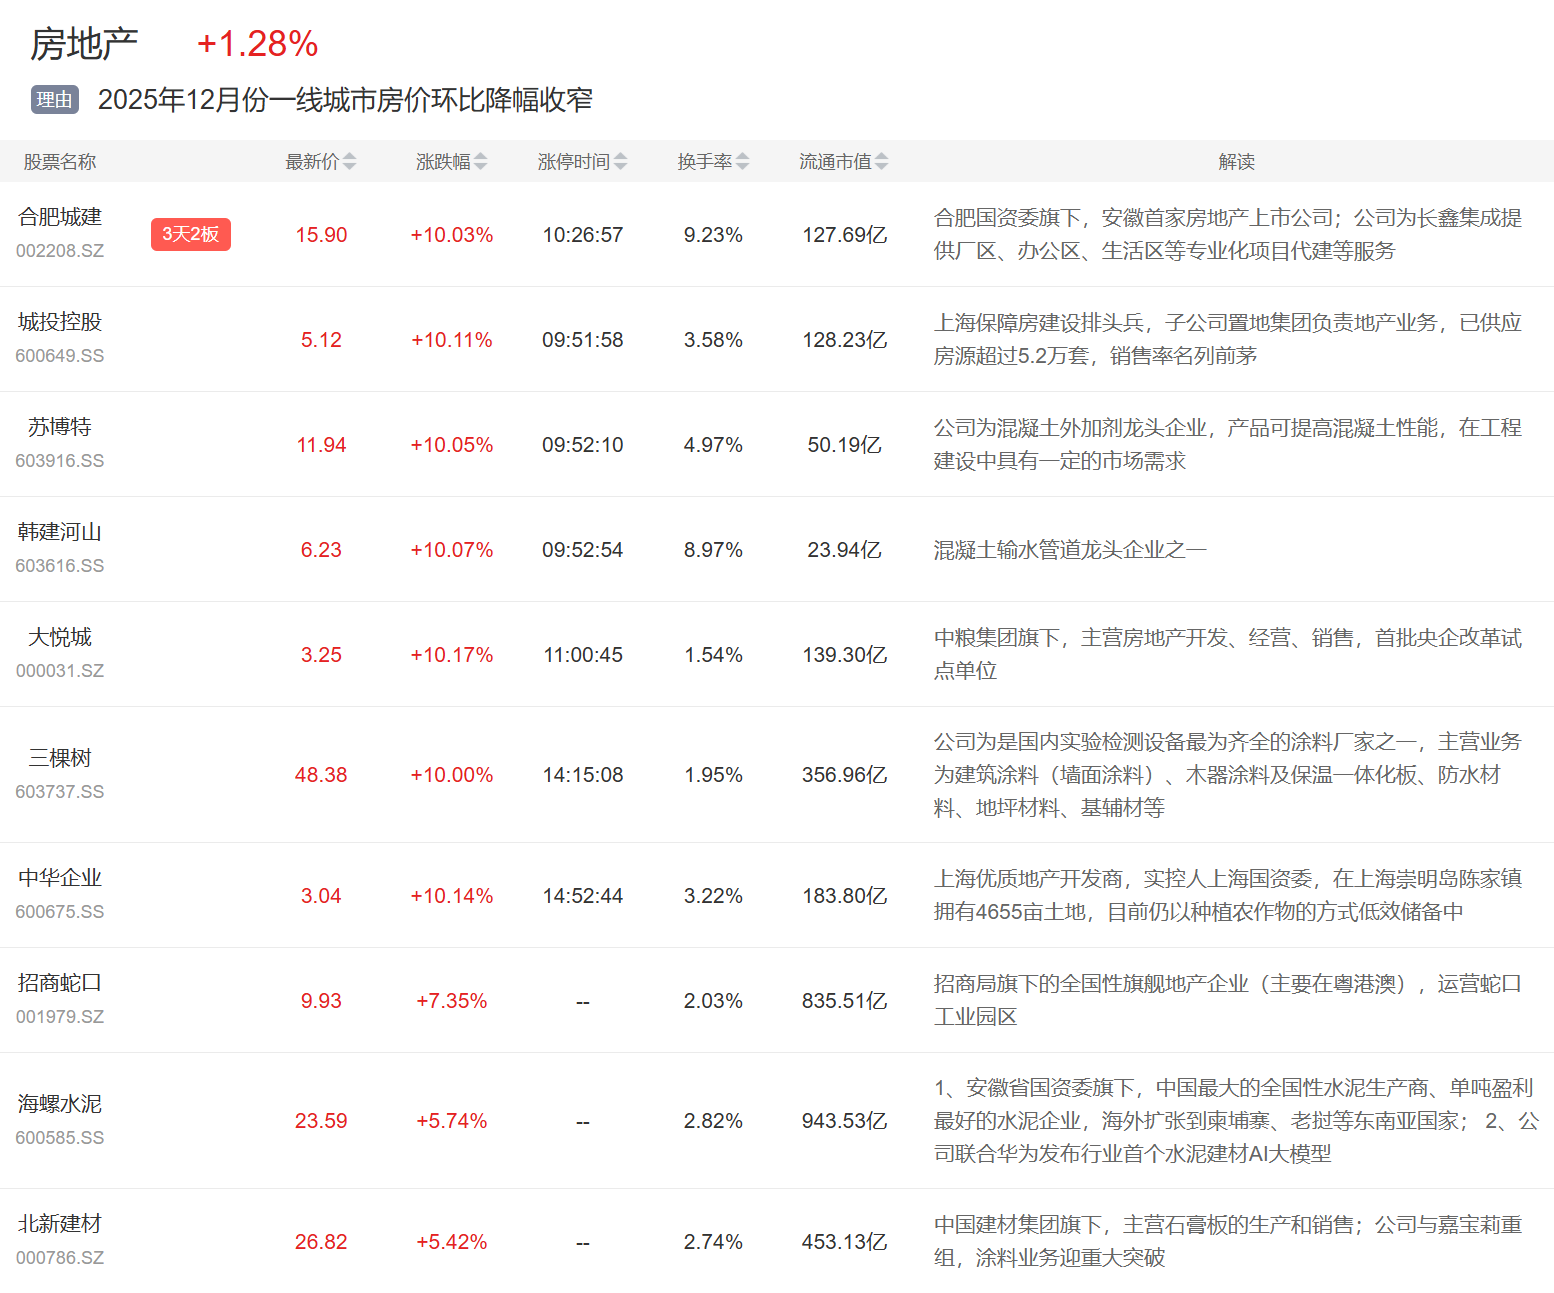Click 海螺水泥 stock name
The height and width of the screenshot is (1293, 1554).
pos(60,1104)
